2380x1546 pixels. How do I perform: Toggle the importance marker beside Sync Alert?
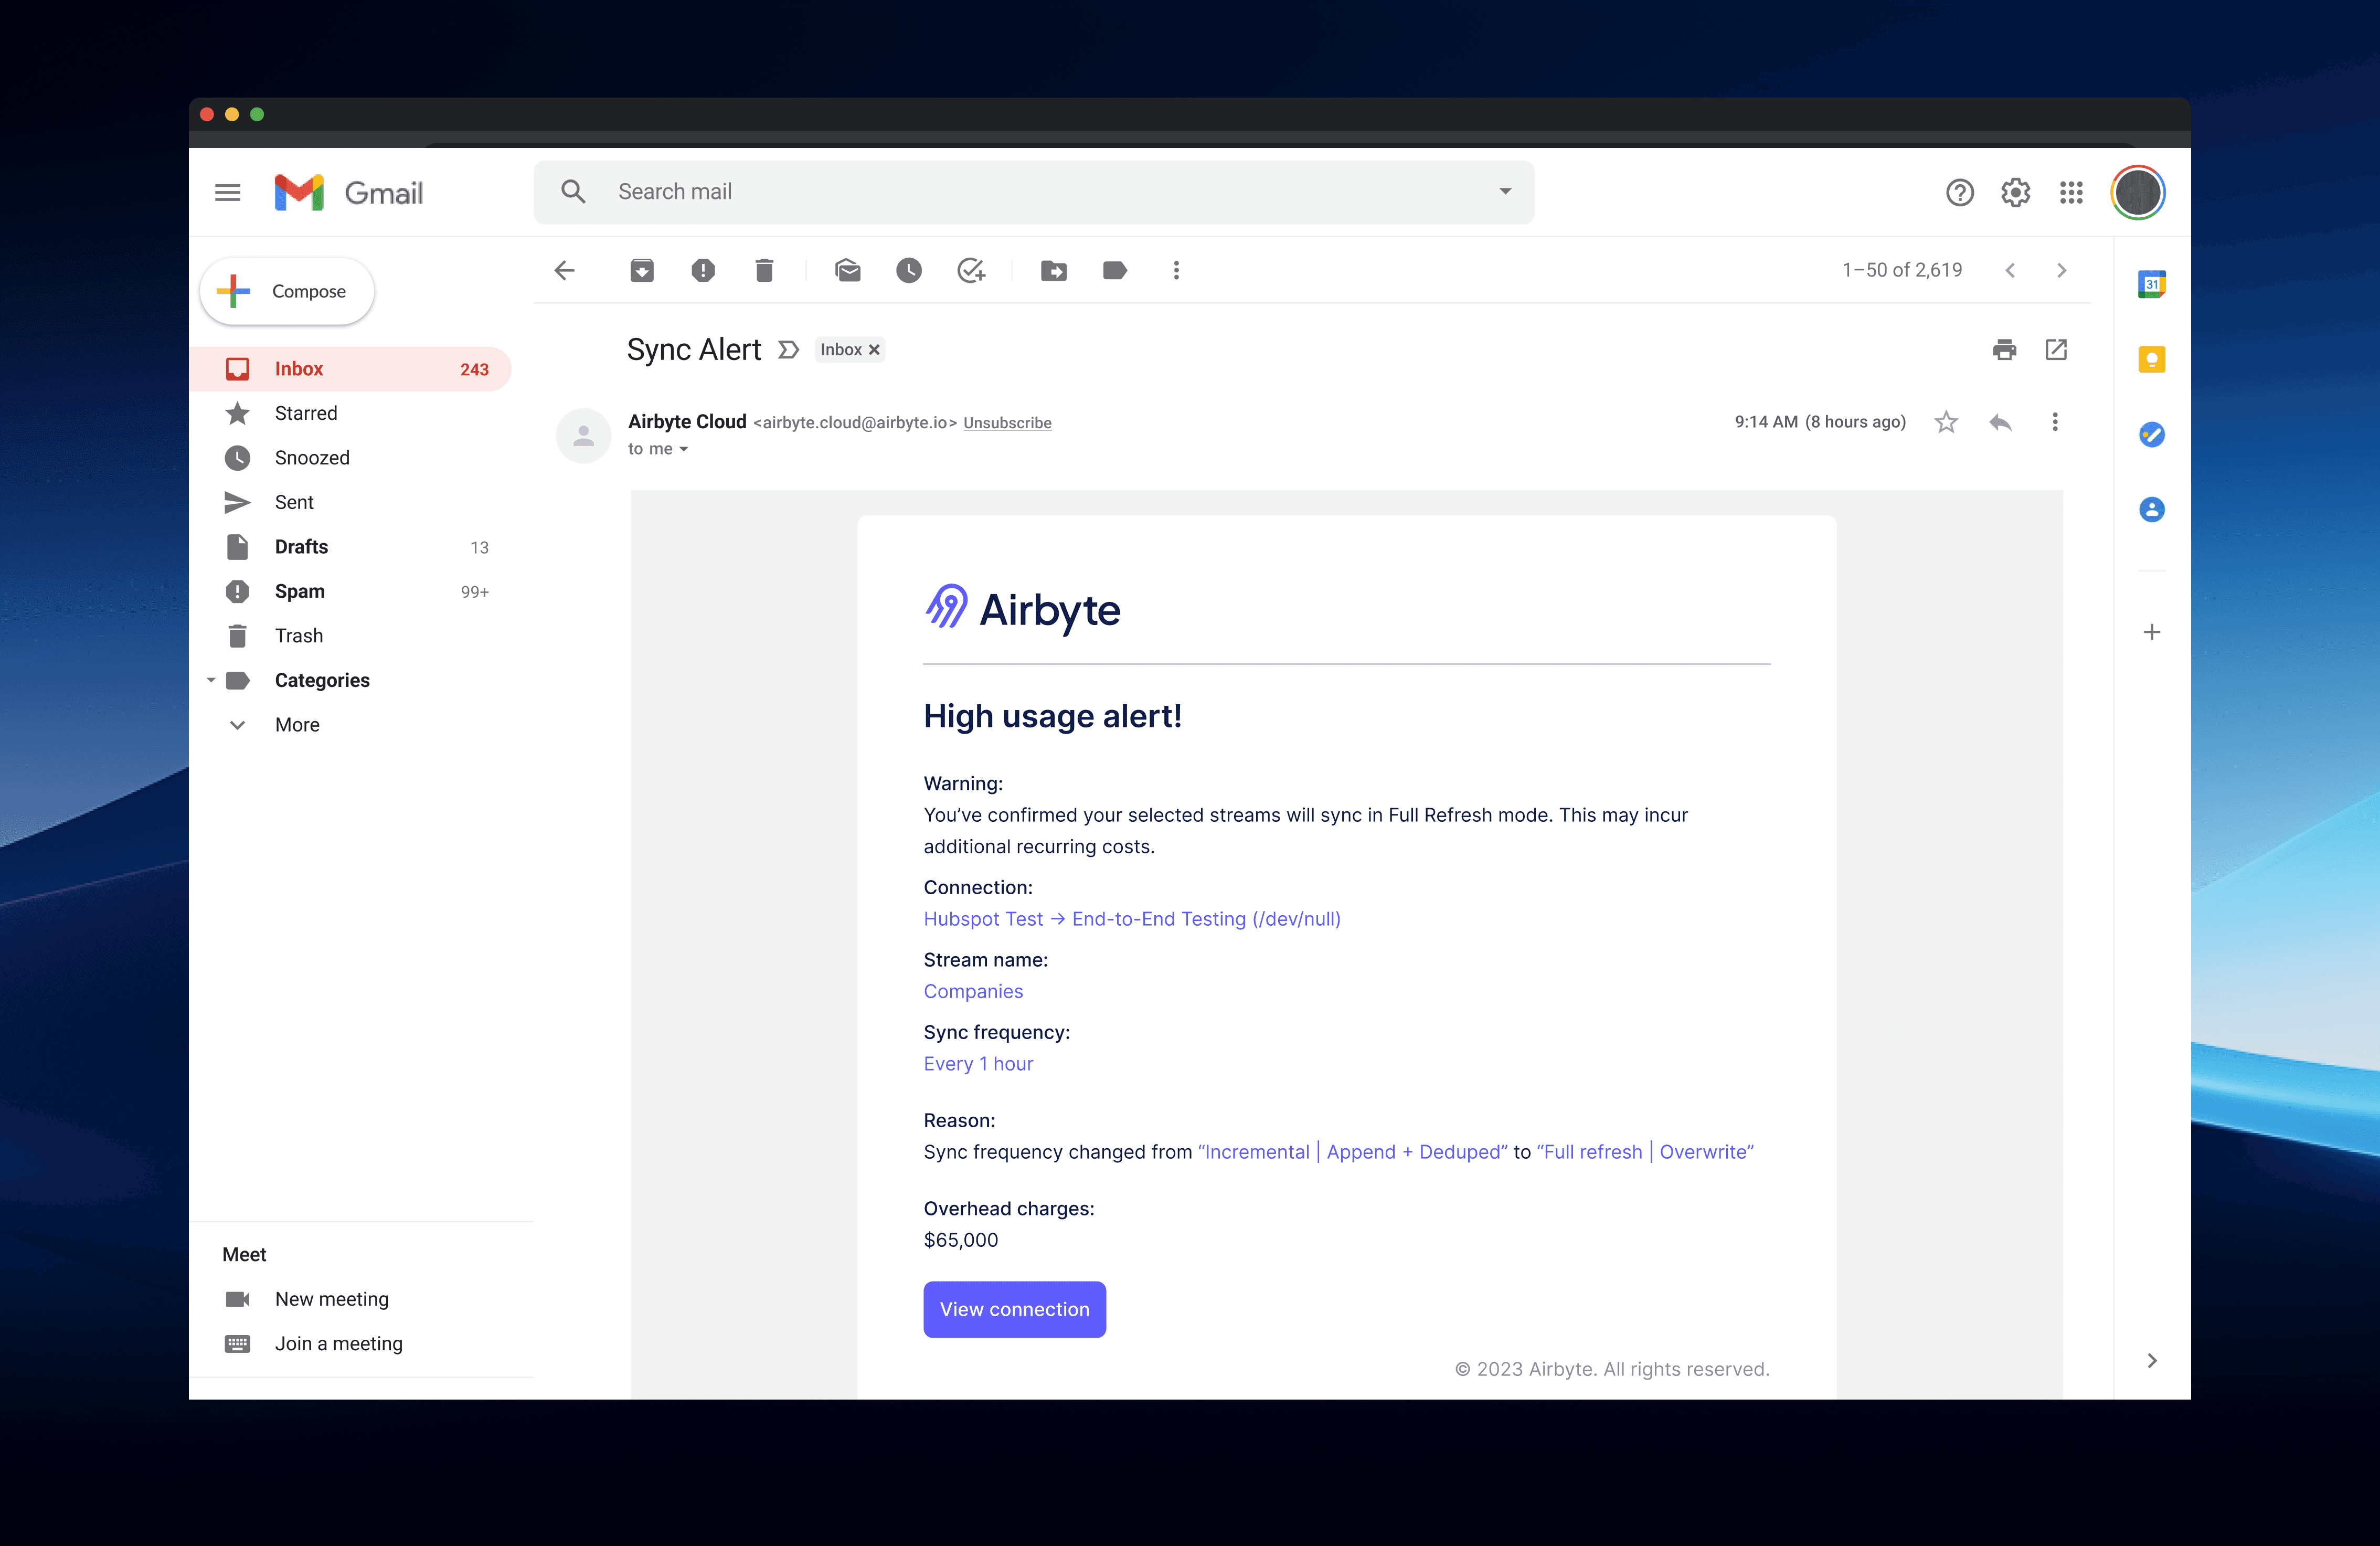tap(788, 349)
